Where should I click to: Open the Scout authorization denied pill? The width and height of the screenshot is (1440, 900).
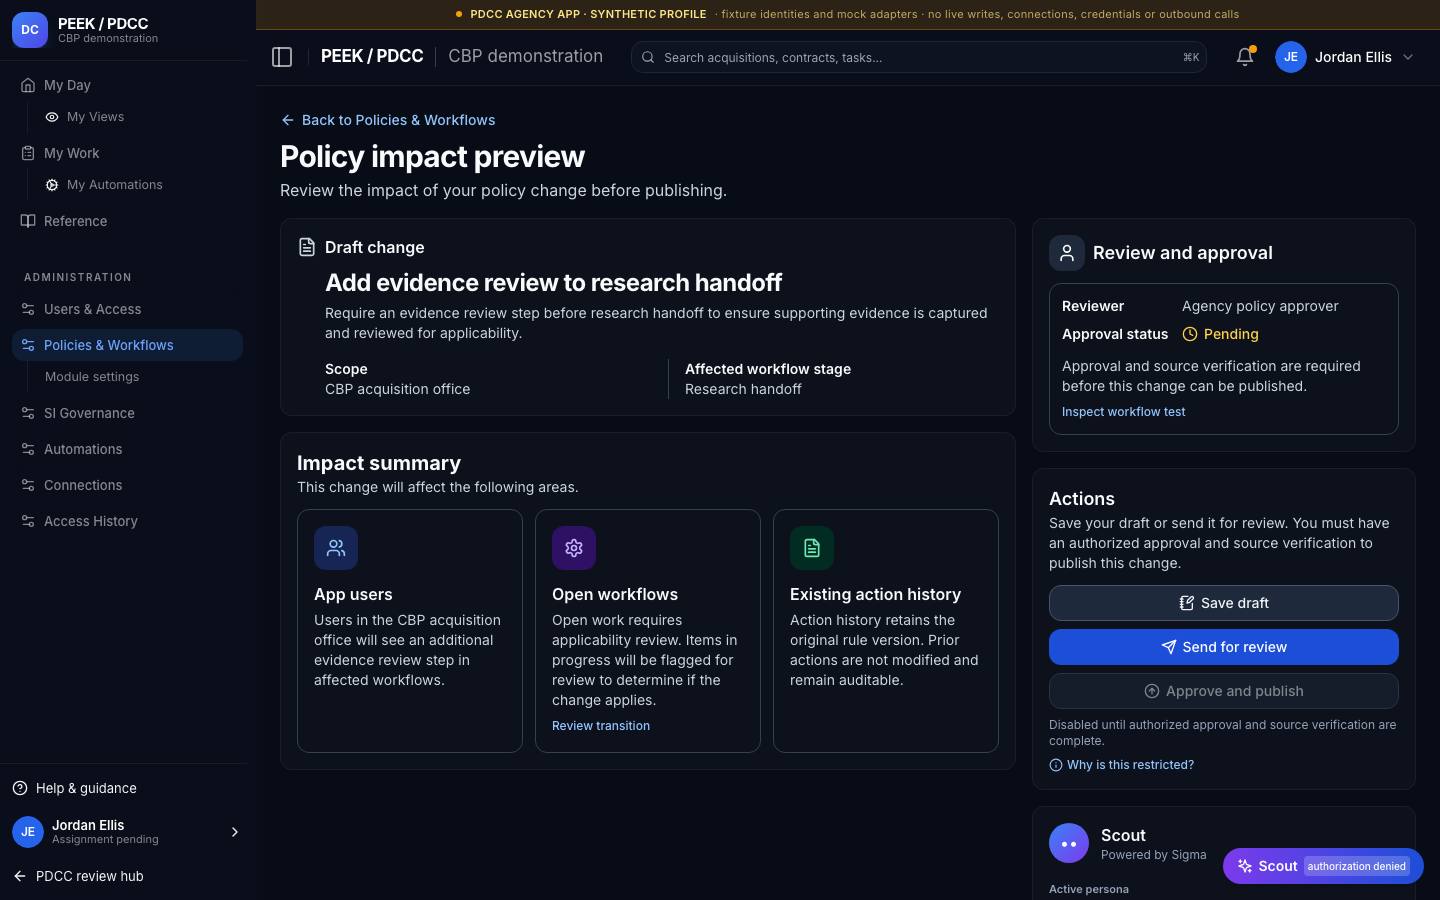[x=1323, y=866]
